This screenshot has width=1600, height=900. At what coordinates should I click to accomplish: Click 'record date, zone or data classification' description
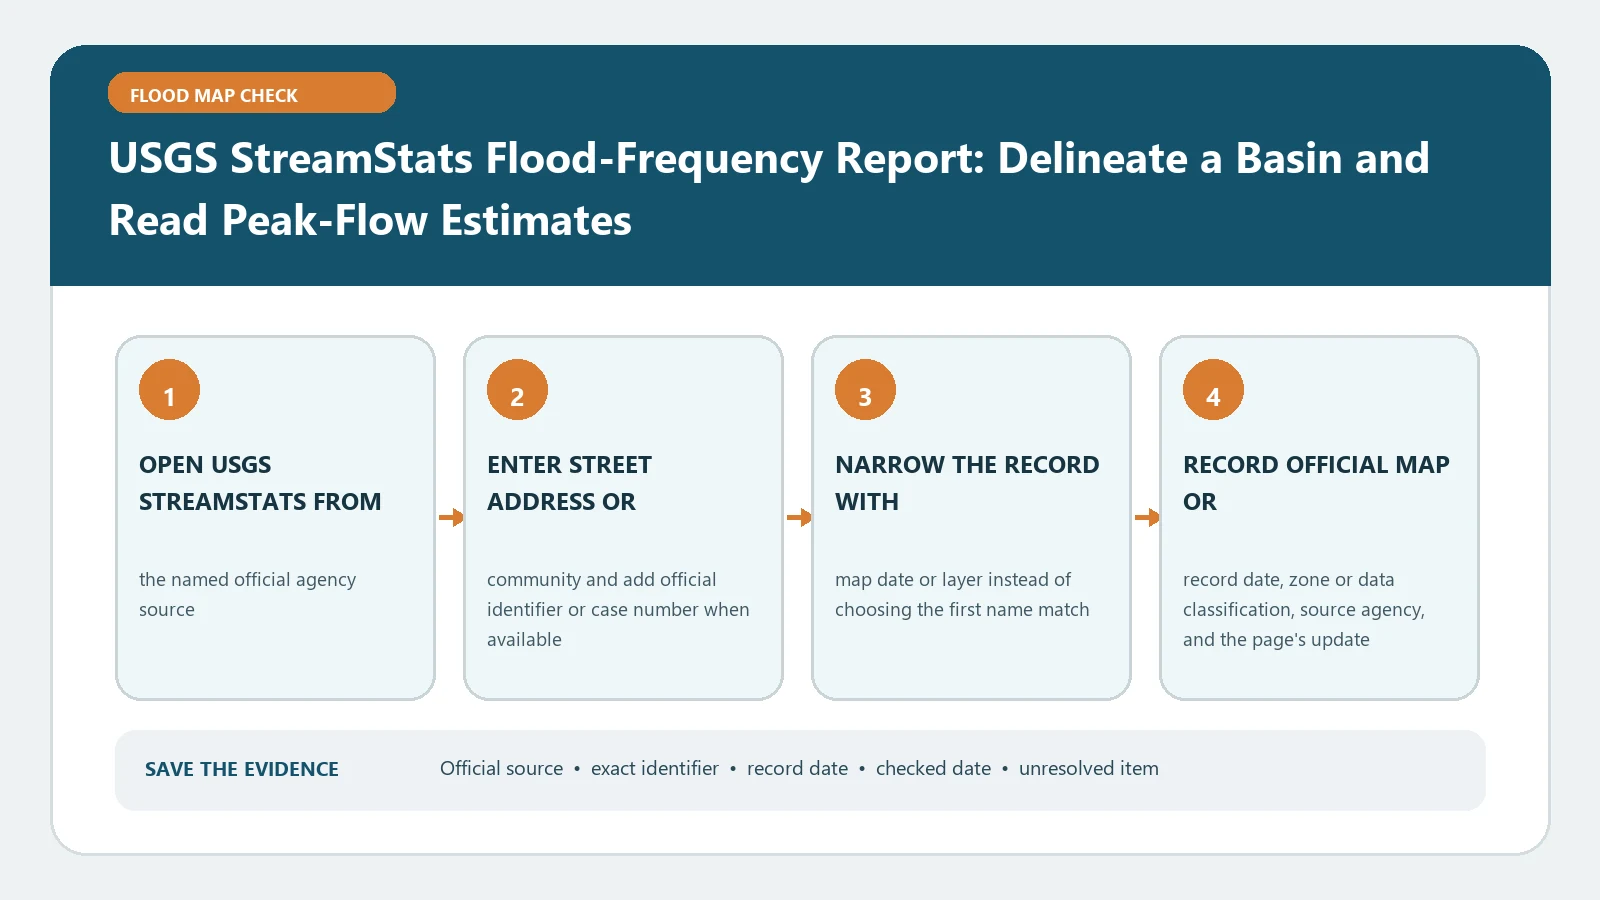(1304, 609)
